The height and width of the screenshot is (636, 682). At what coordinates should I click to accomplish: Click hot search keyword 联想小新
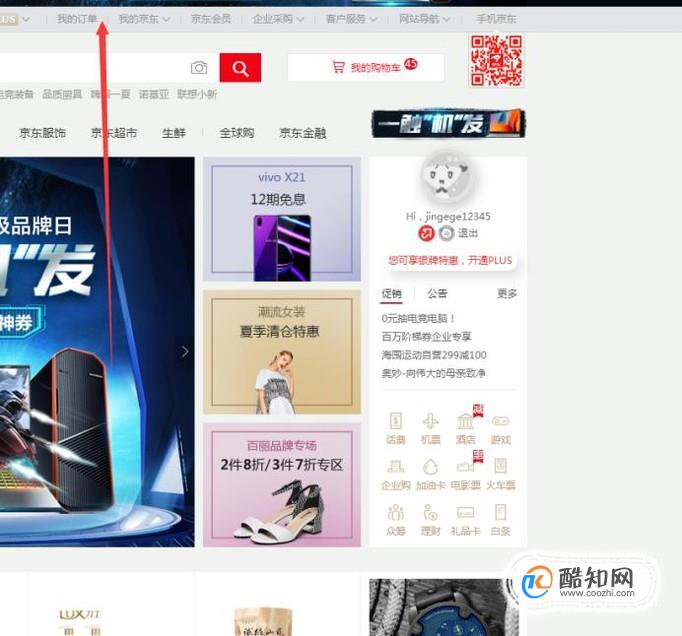point(197,94)
